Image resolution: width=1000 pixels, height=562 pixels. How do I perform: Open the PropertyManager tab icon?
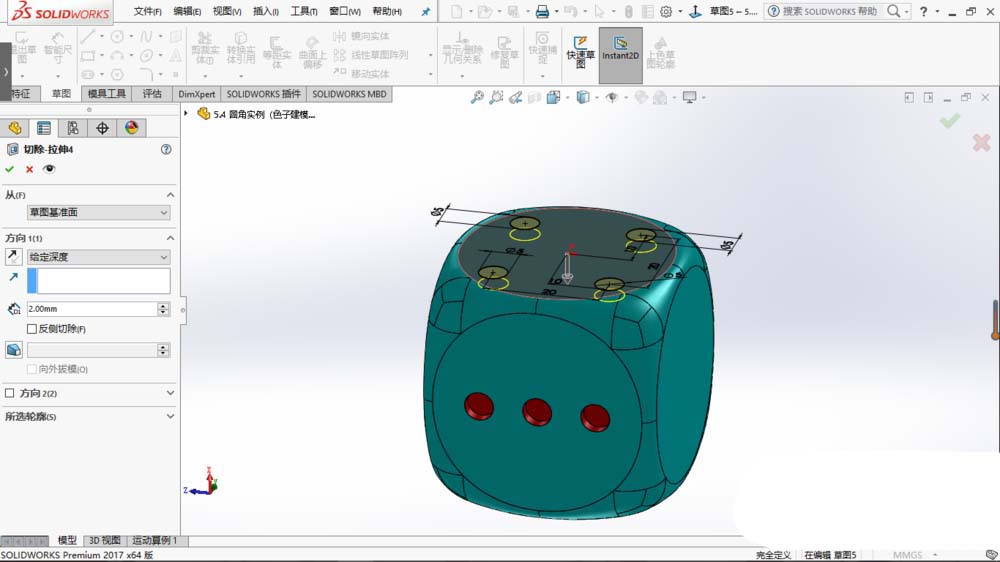pyautogui.click(x=43, y=128)
